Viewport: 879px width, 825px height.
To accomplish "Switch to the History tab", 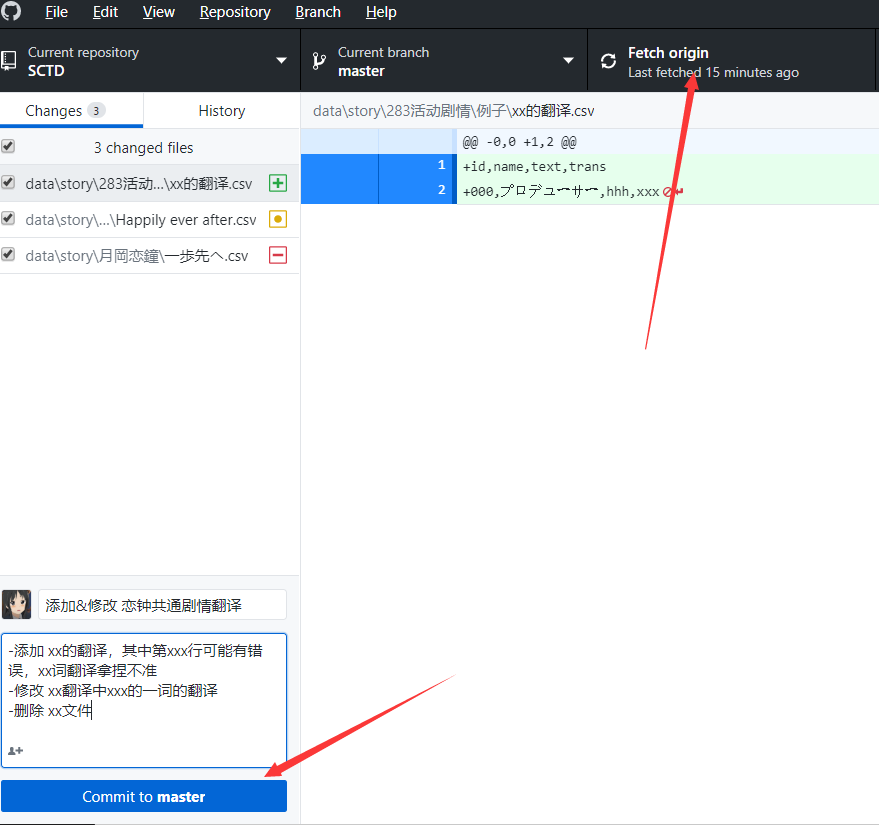I will [x=221, y=110].
